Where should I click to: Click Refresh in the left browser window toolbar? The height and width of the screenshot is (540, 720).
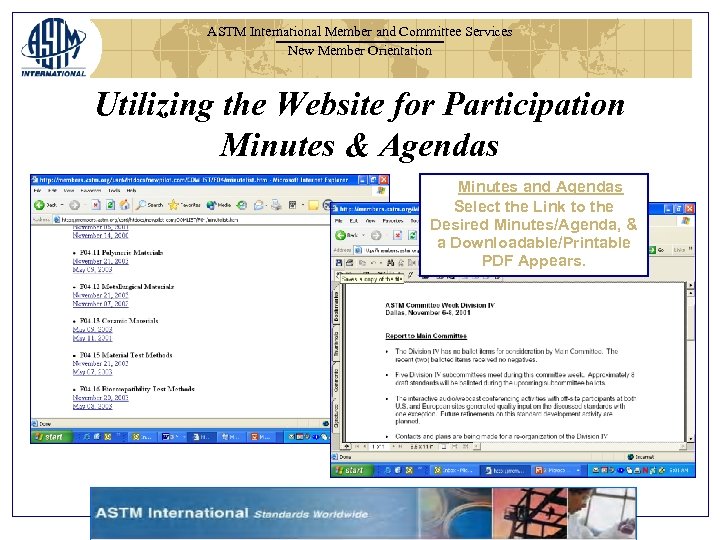[x=110, y=205]
